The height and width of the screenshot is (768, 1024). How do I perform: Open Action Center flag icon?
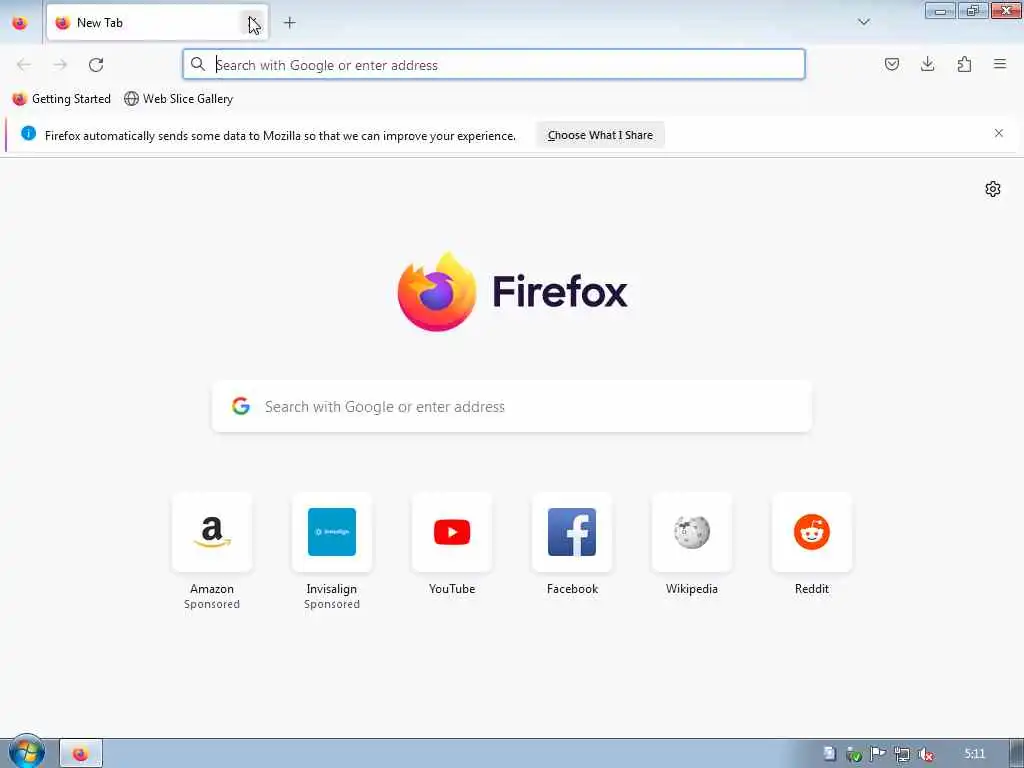(877, 754)
